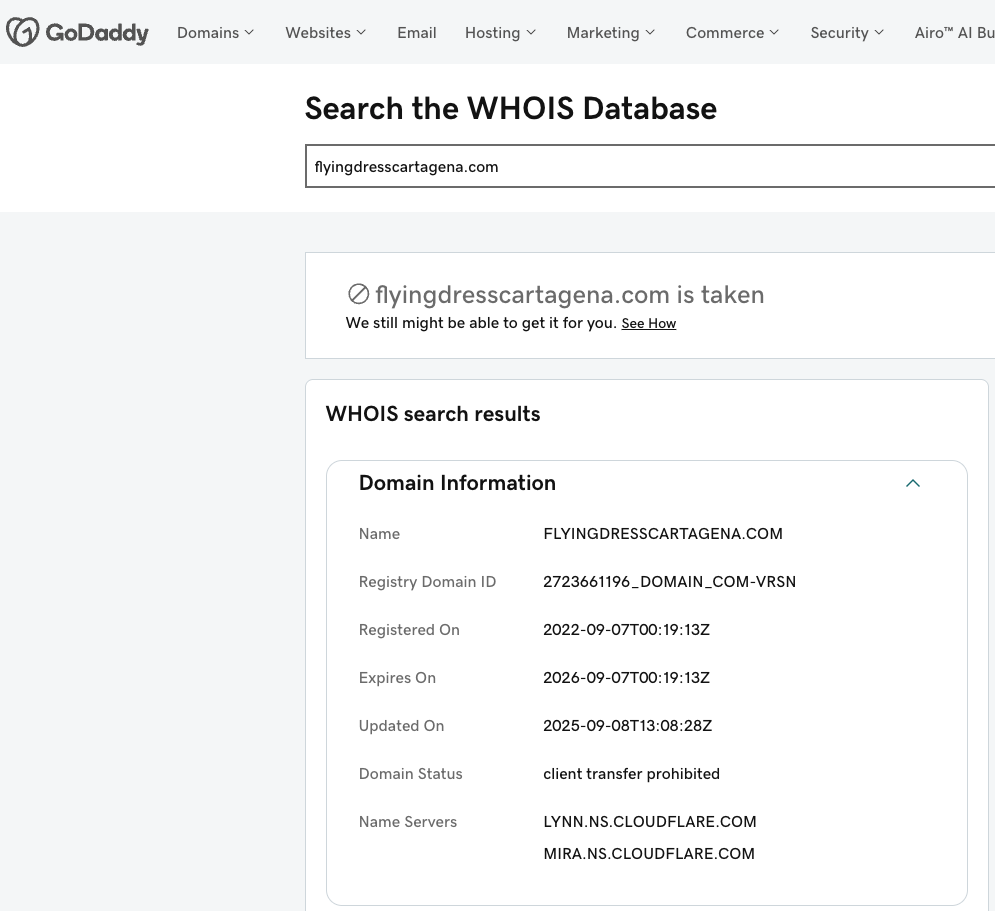Click the Search the WHOIS Database title
Image resolution: width=995 pixels, height=911 pixels.
coord(511,108)
